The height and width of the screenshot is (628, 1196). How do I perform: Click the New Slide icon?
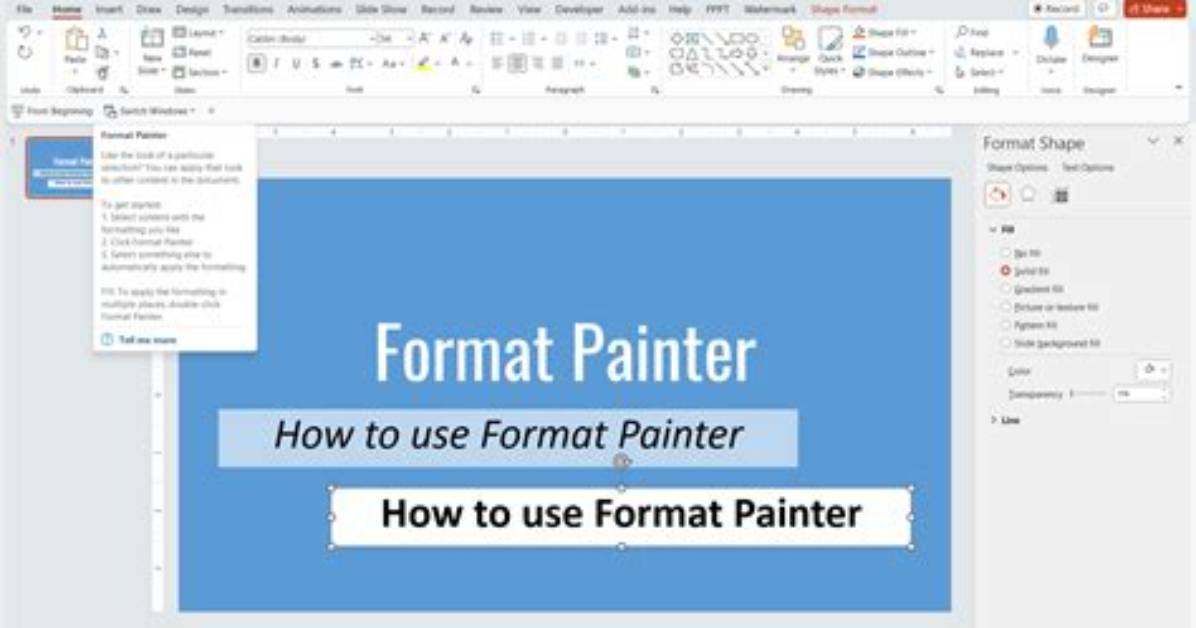point(152,39)
